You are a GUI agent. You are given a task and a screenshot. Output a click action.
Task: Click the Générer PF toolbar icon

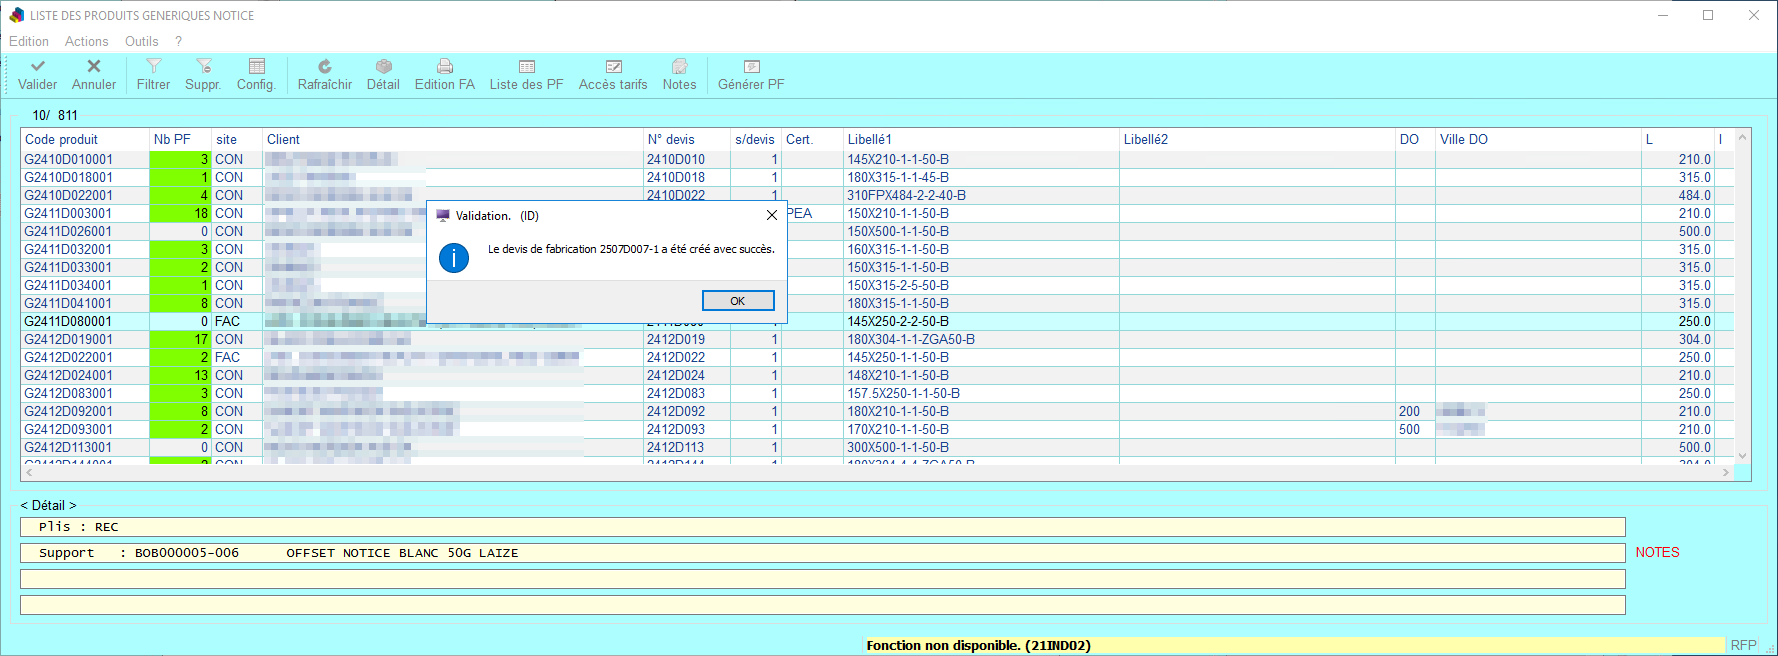[752, 66]
